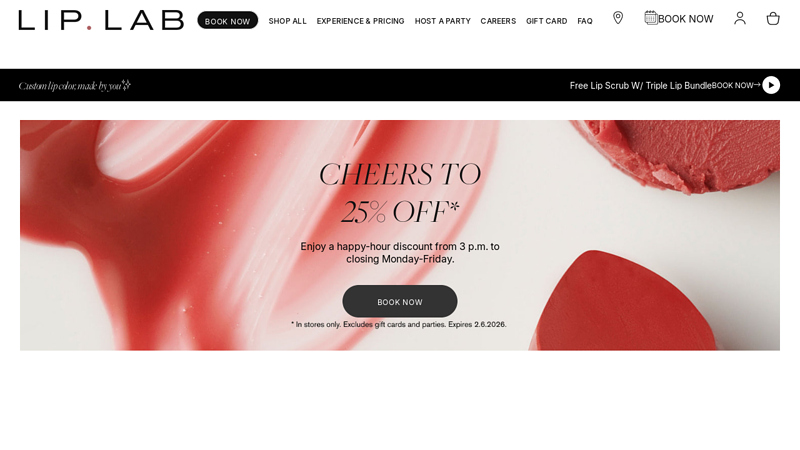Open the account profile icon

740,18
